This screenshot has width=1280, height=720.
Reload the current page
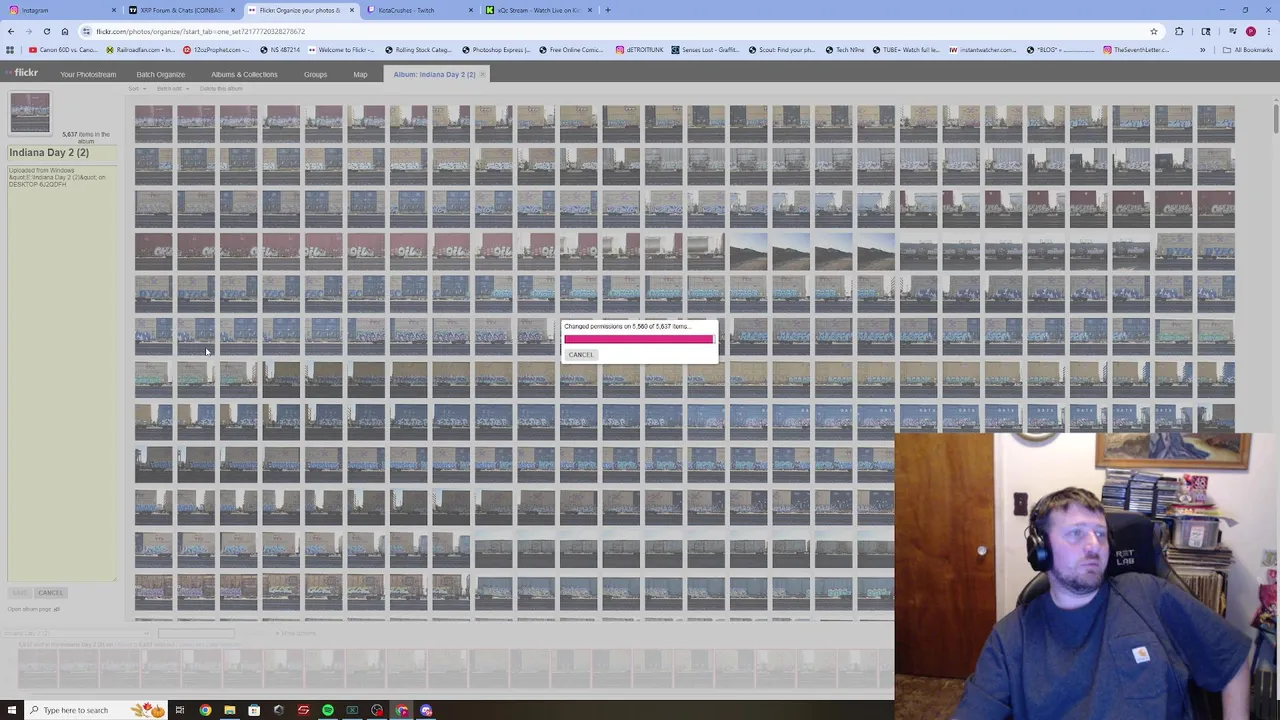(x=47, y=31)
